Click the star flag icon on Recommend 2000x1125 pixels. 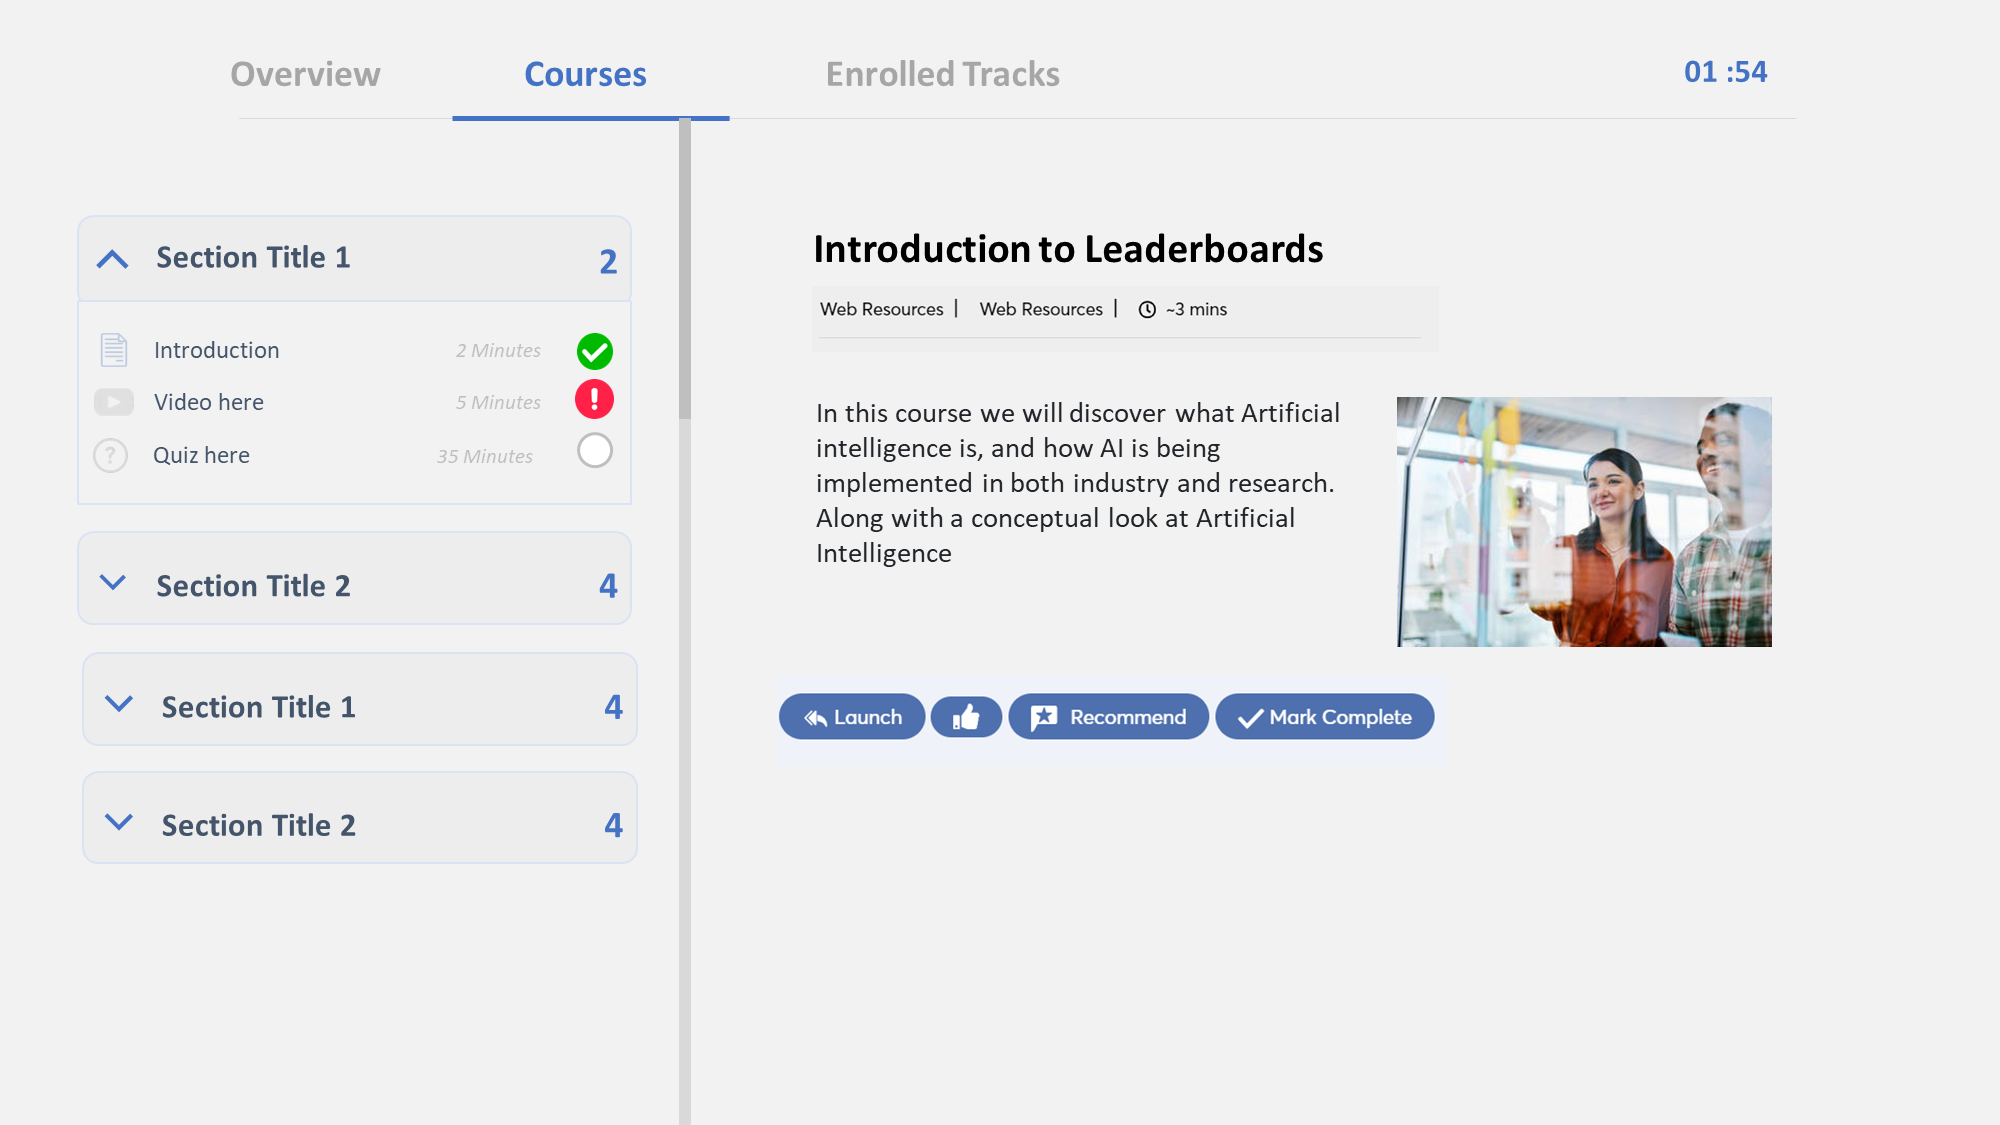(x=1044, y=717)
